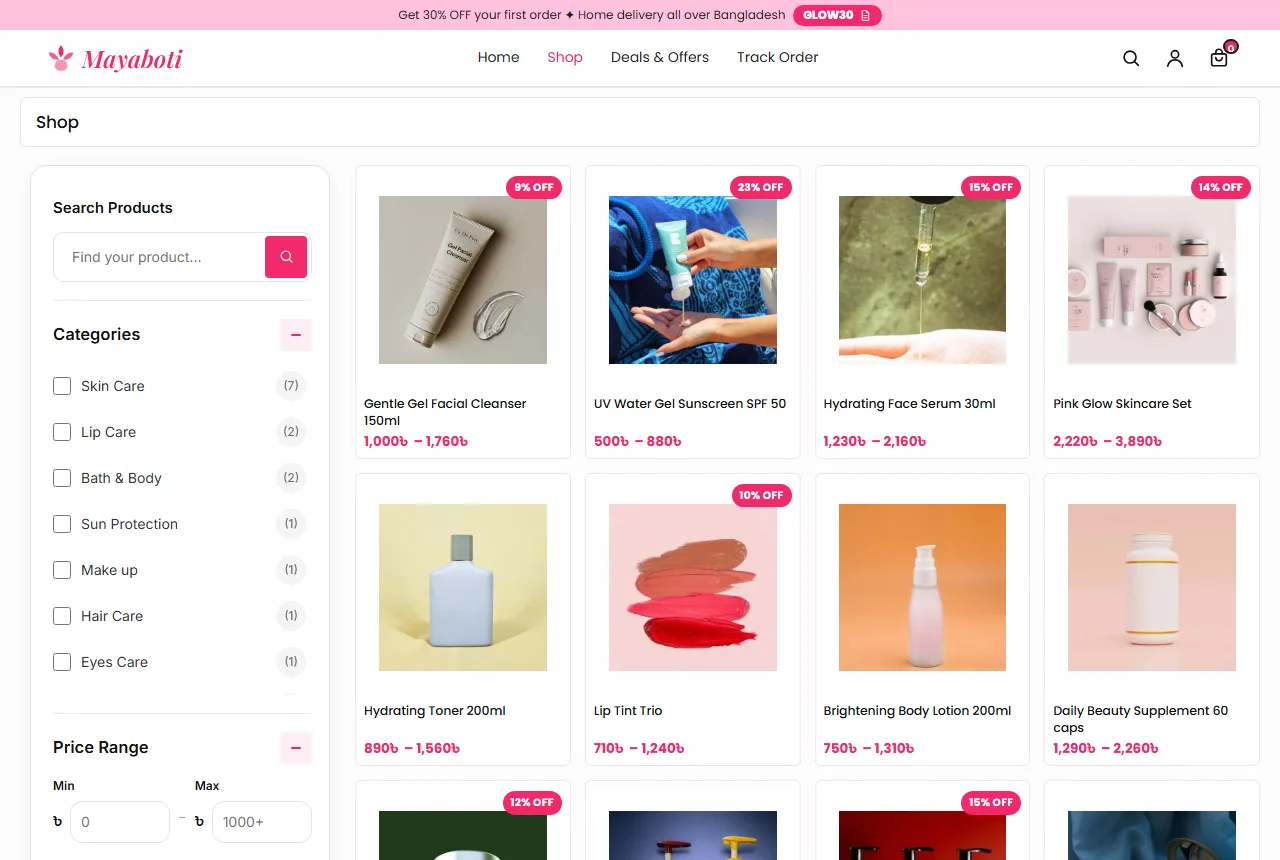Open Gentle Gel Facial Cleanser product image
This screenshot has height=860, width=1280.
point(463,280)
